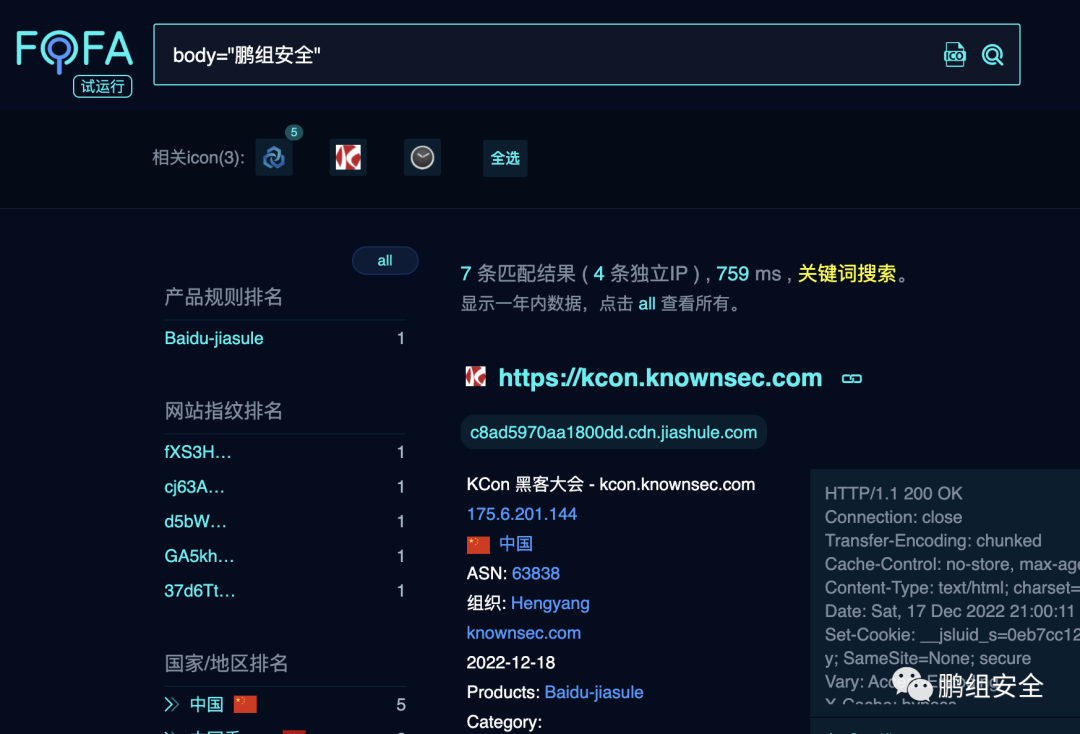Click the 全选 button

(x=505, y=158)
